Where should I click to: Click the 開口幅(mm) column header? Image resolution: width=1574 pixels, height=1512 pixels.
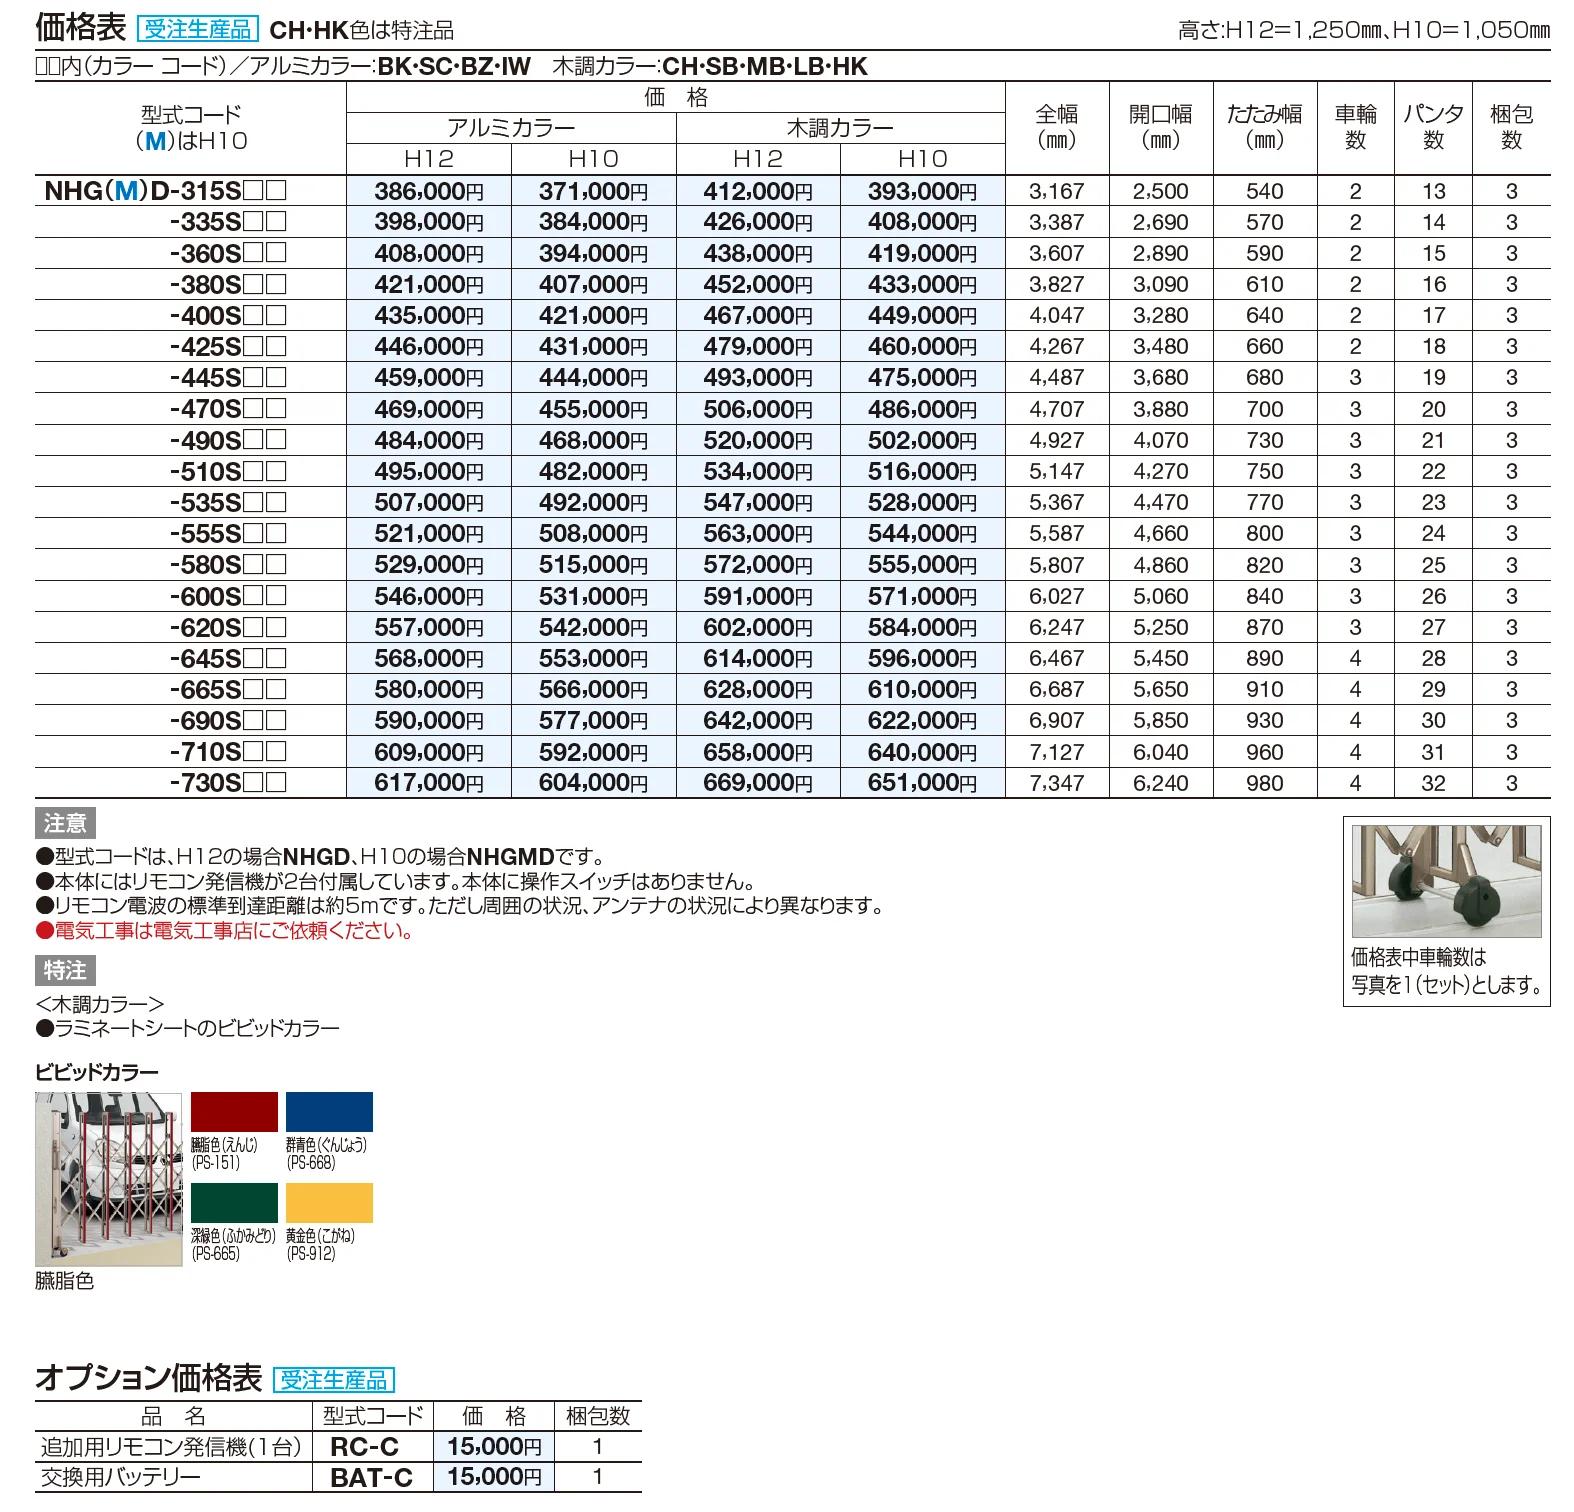point(1161,128)
